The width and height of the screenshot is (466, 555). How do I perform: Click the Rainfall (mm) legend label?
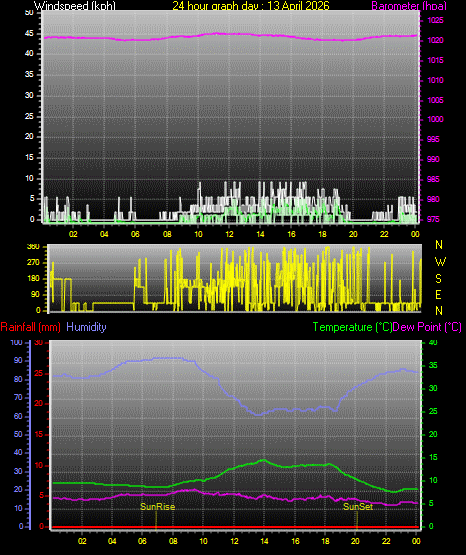click(x=30, y=327)
